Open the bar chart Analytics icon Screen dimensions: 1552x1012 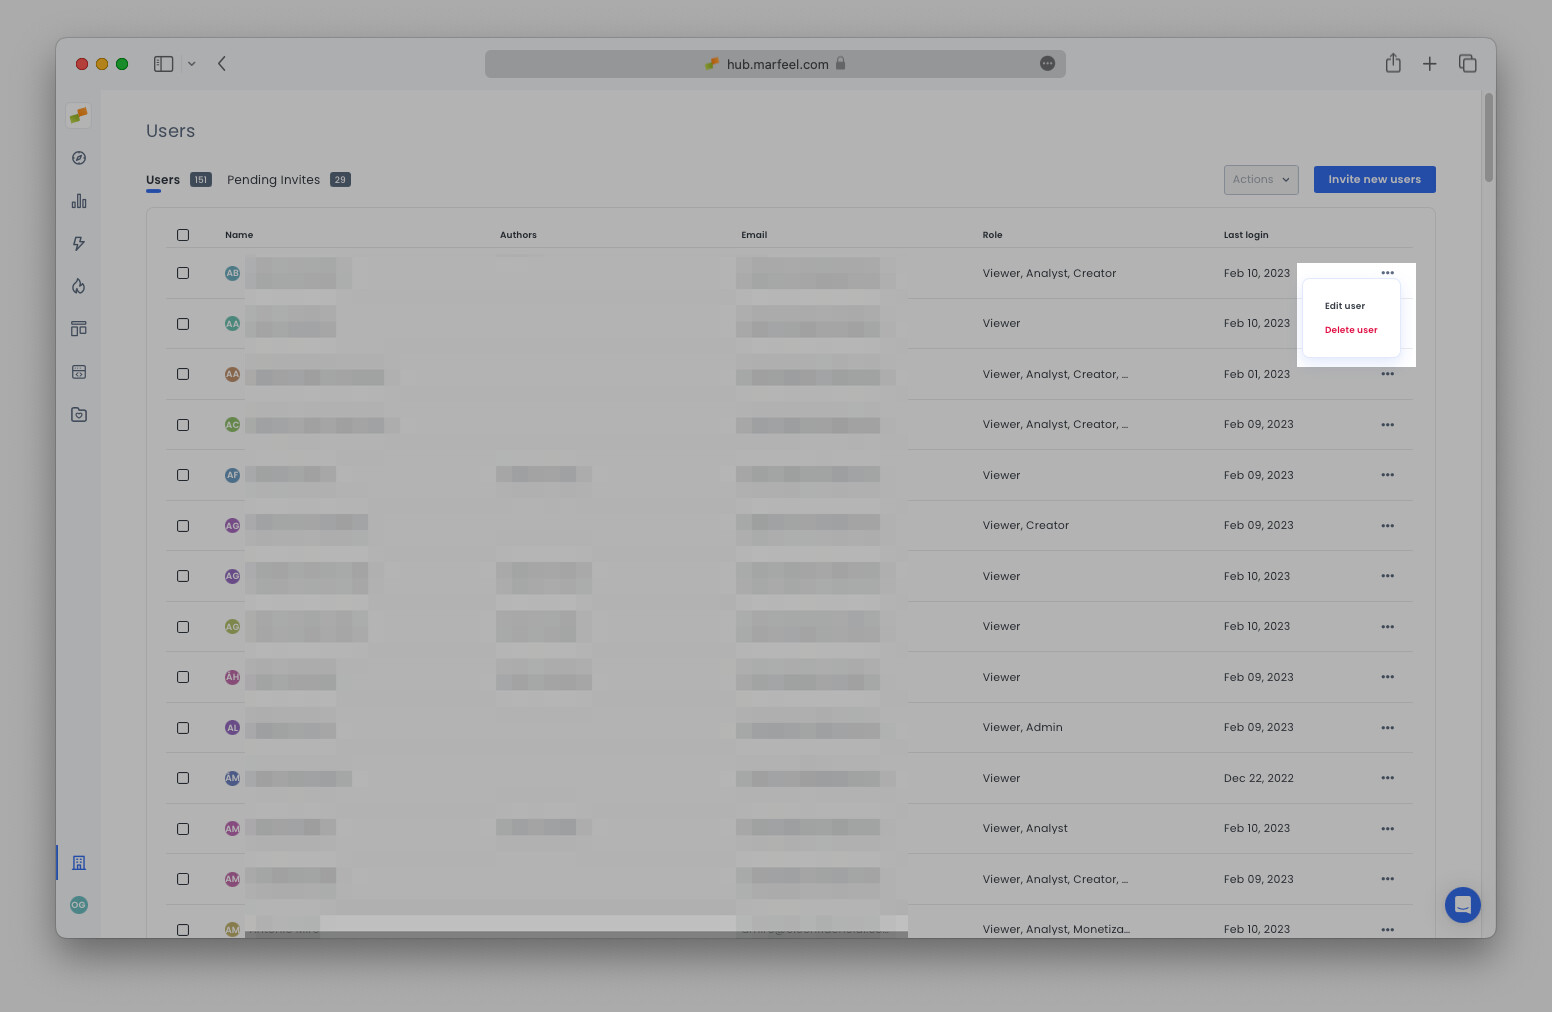click(78, 200)
